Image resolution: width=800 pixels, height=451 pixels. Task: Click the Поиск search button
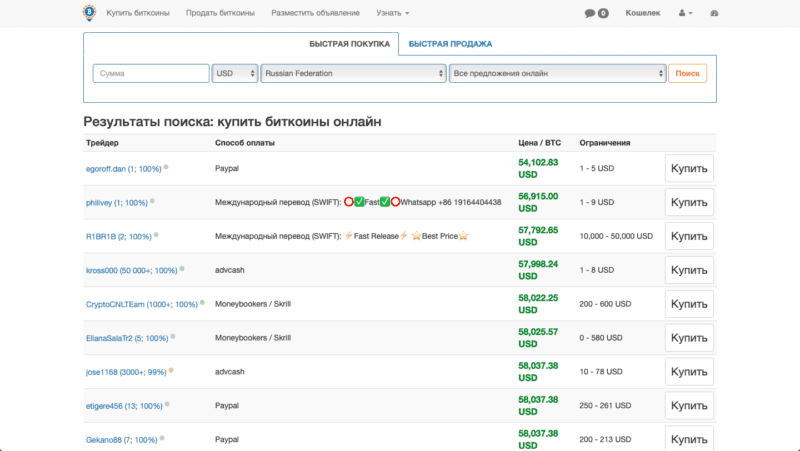tap(688, 73)
